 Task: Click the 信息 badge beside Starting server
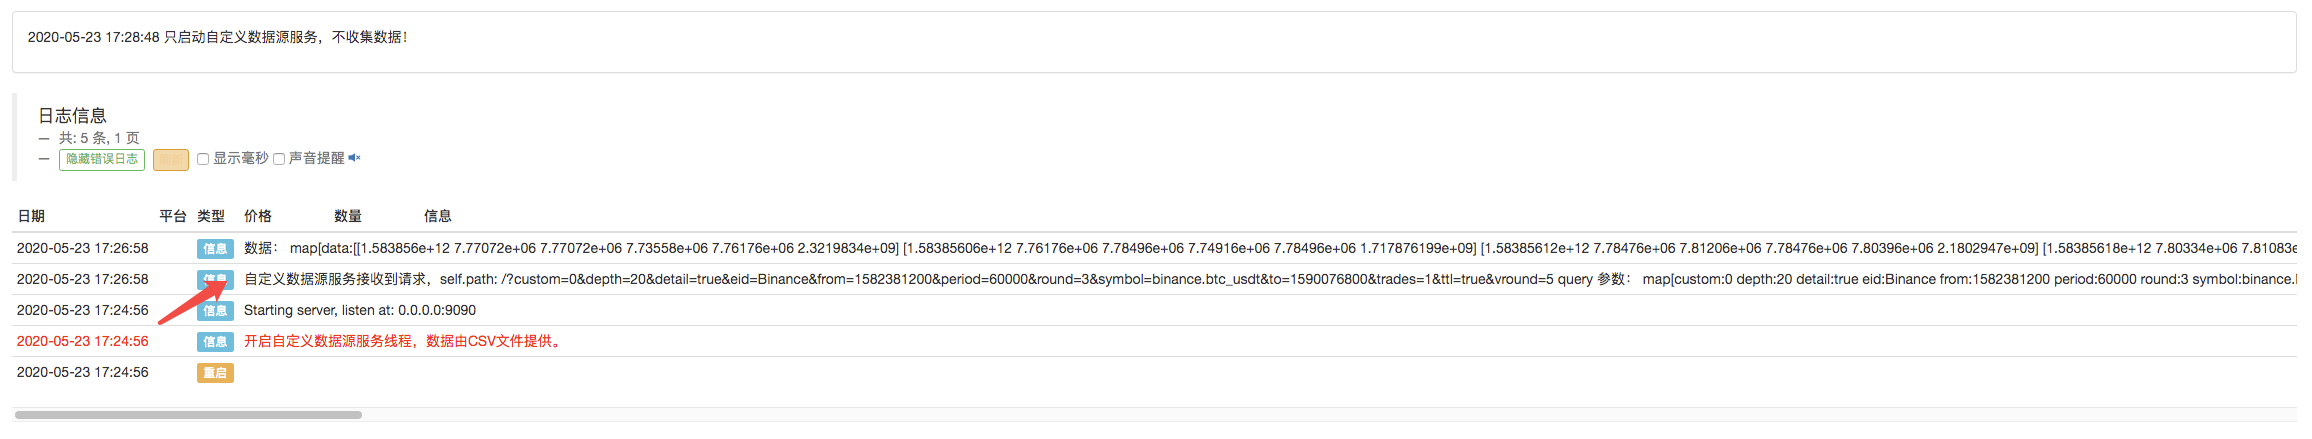coord(215,311)
